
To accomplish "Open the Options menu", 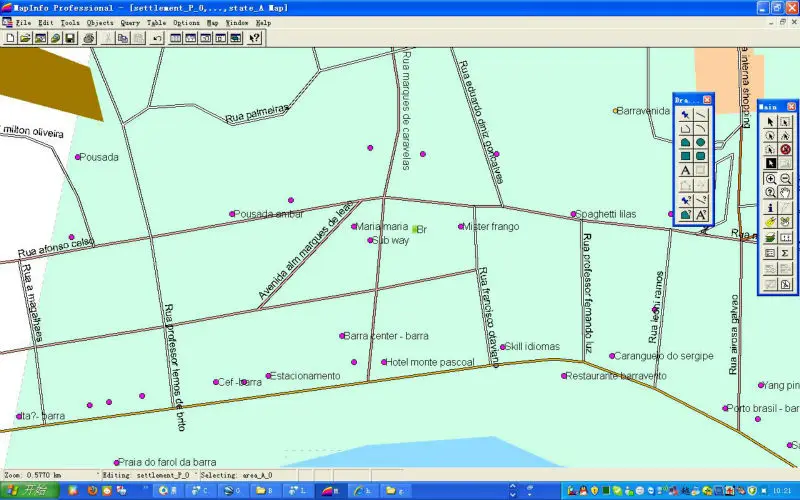I will coord(186,21).
